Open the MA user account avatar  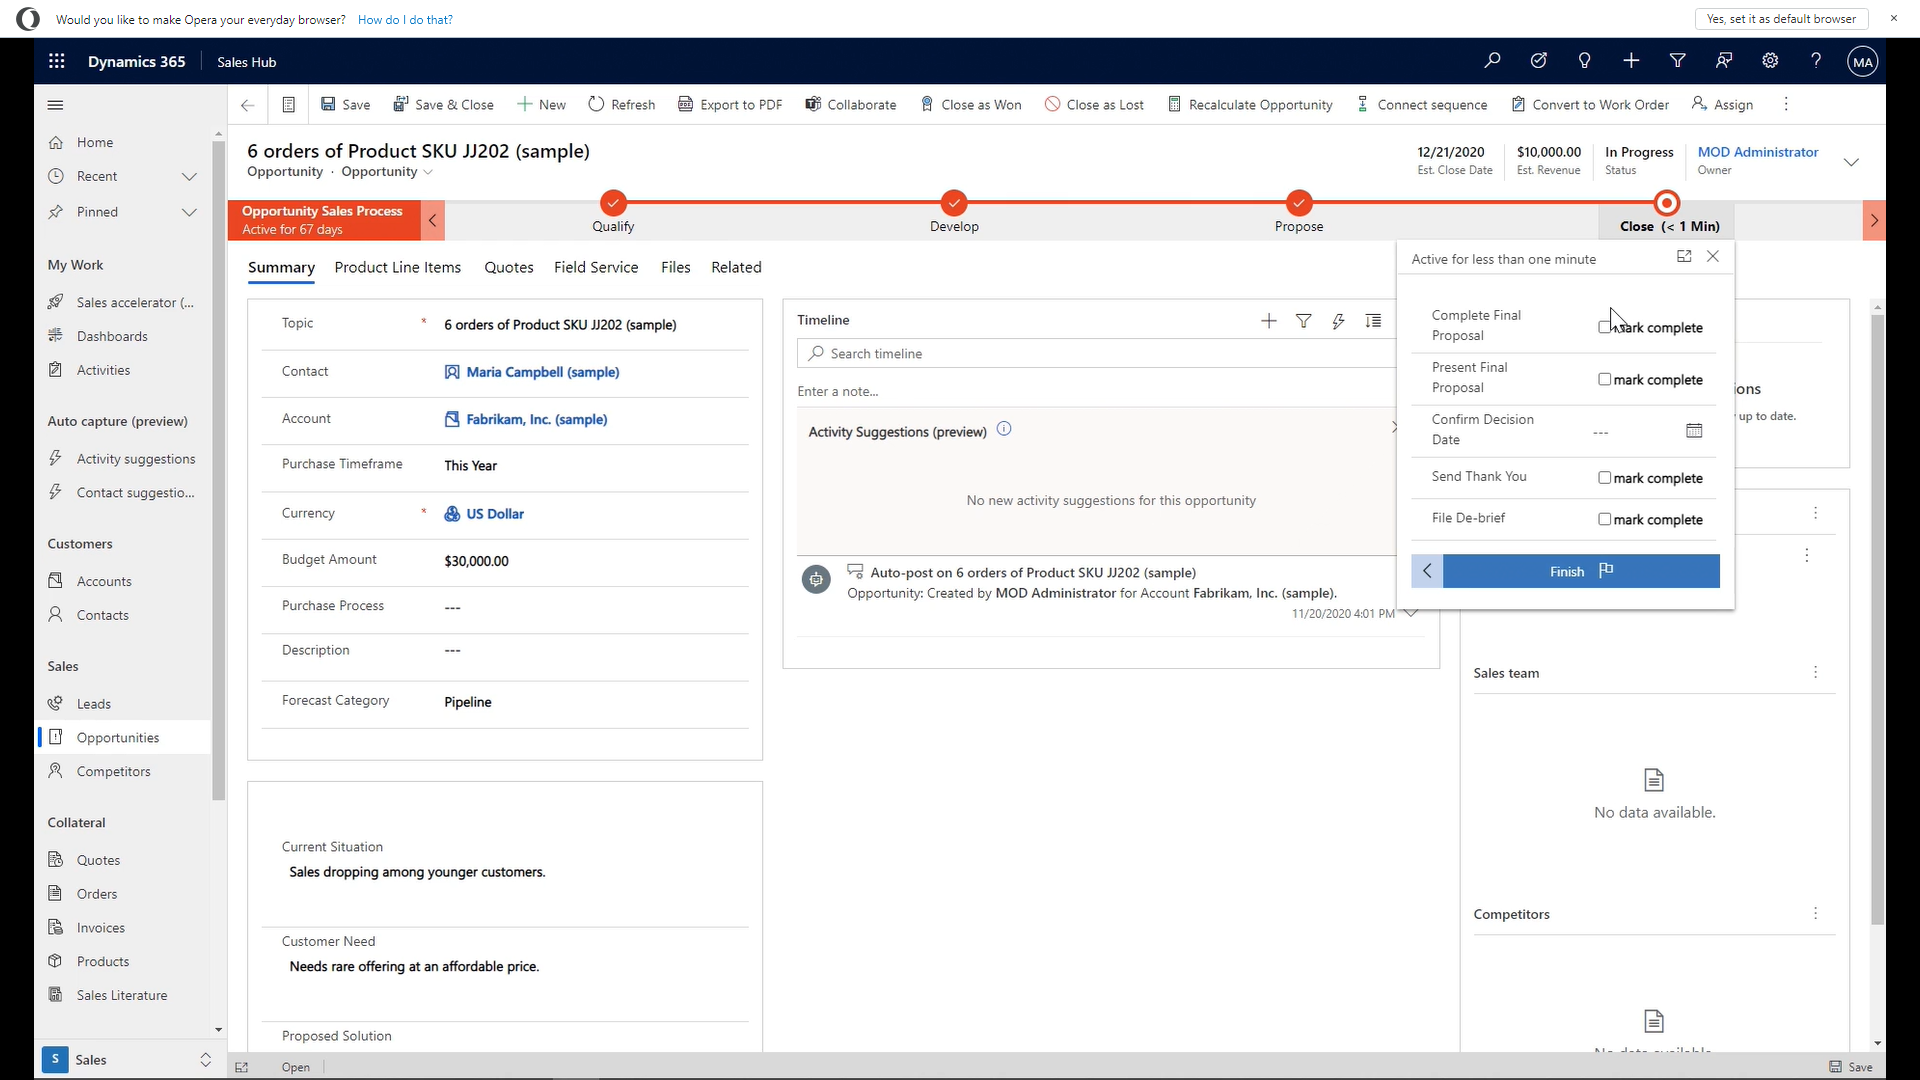coord(1862,61)
